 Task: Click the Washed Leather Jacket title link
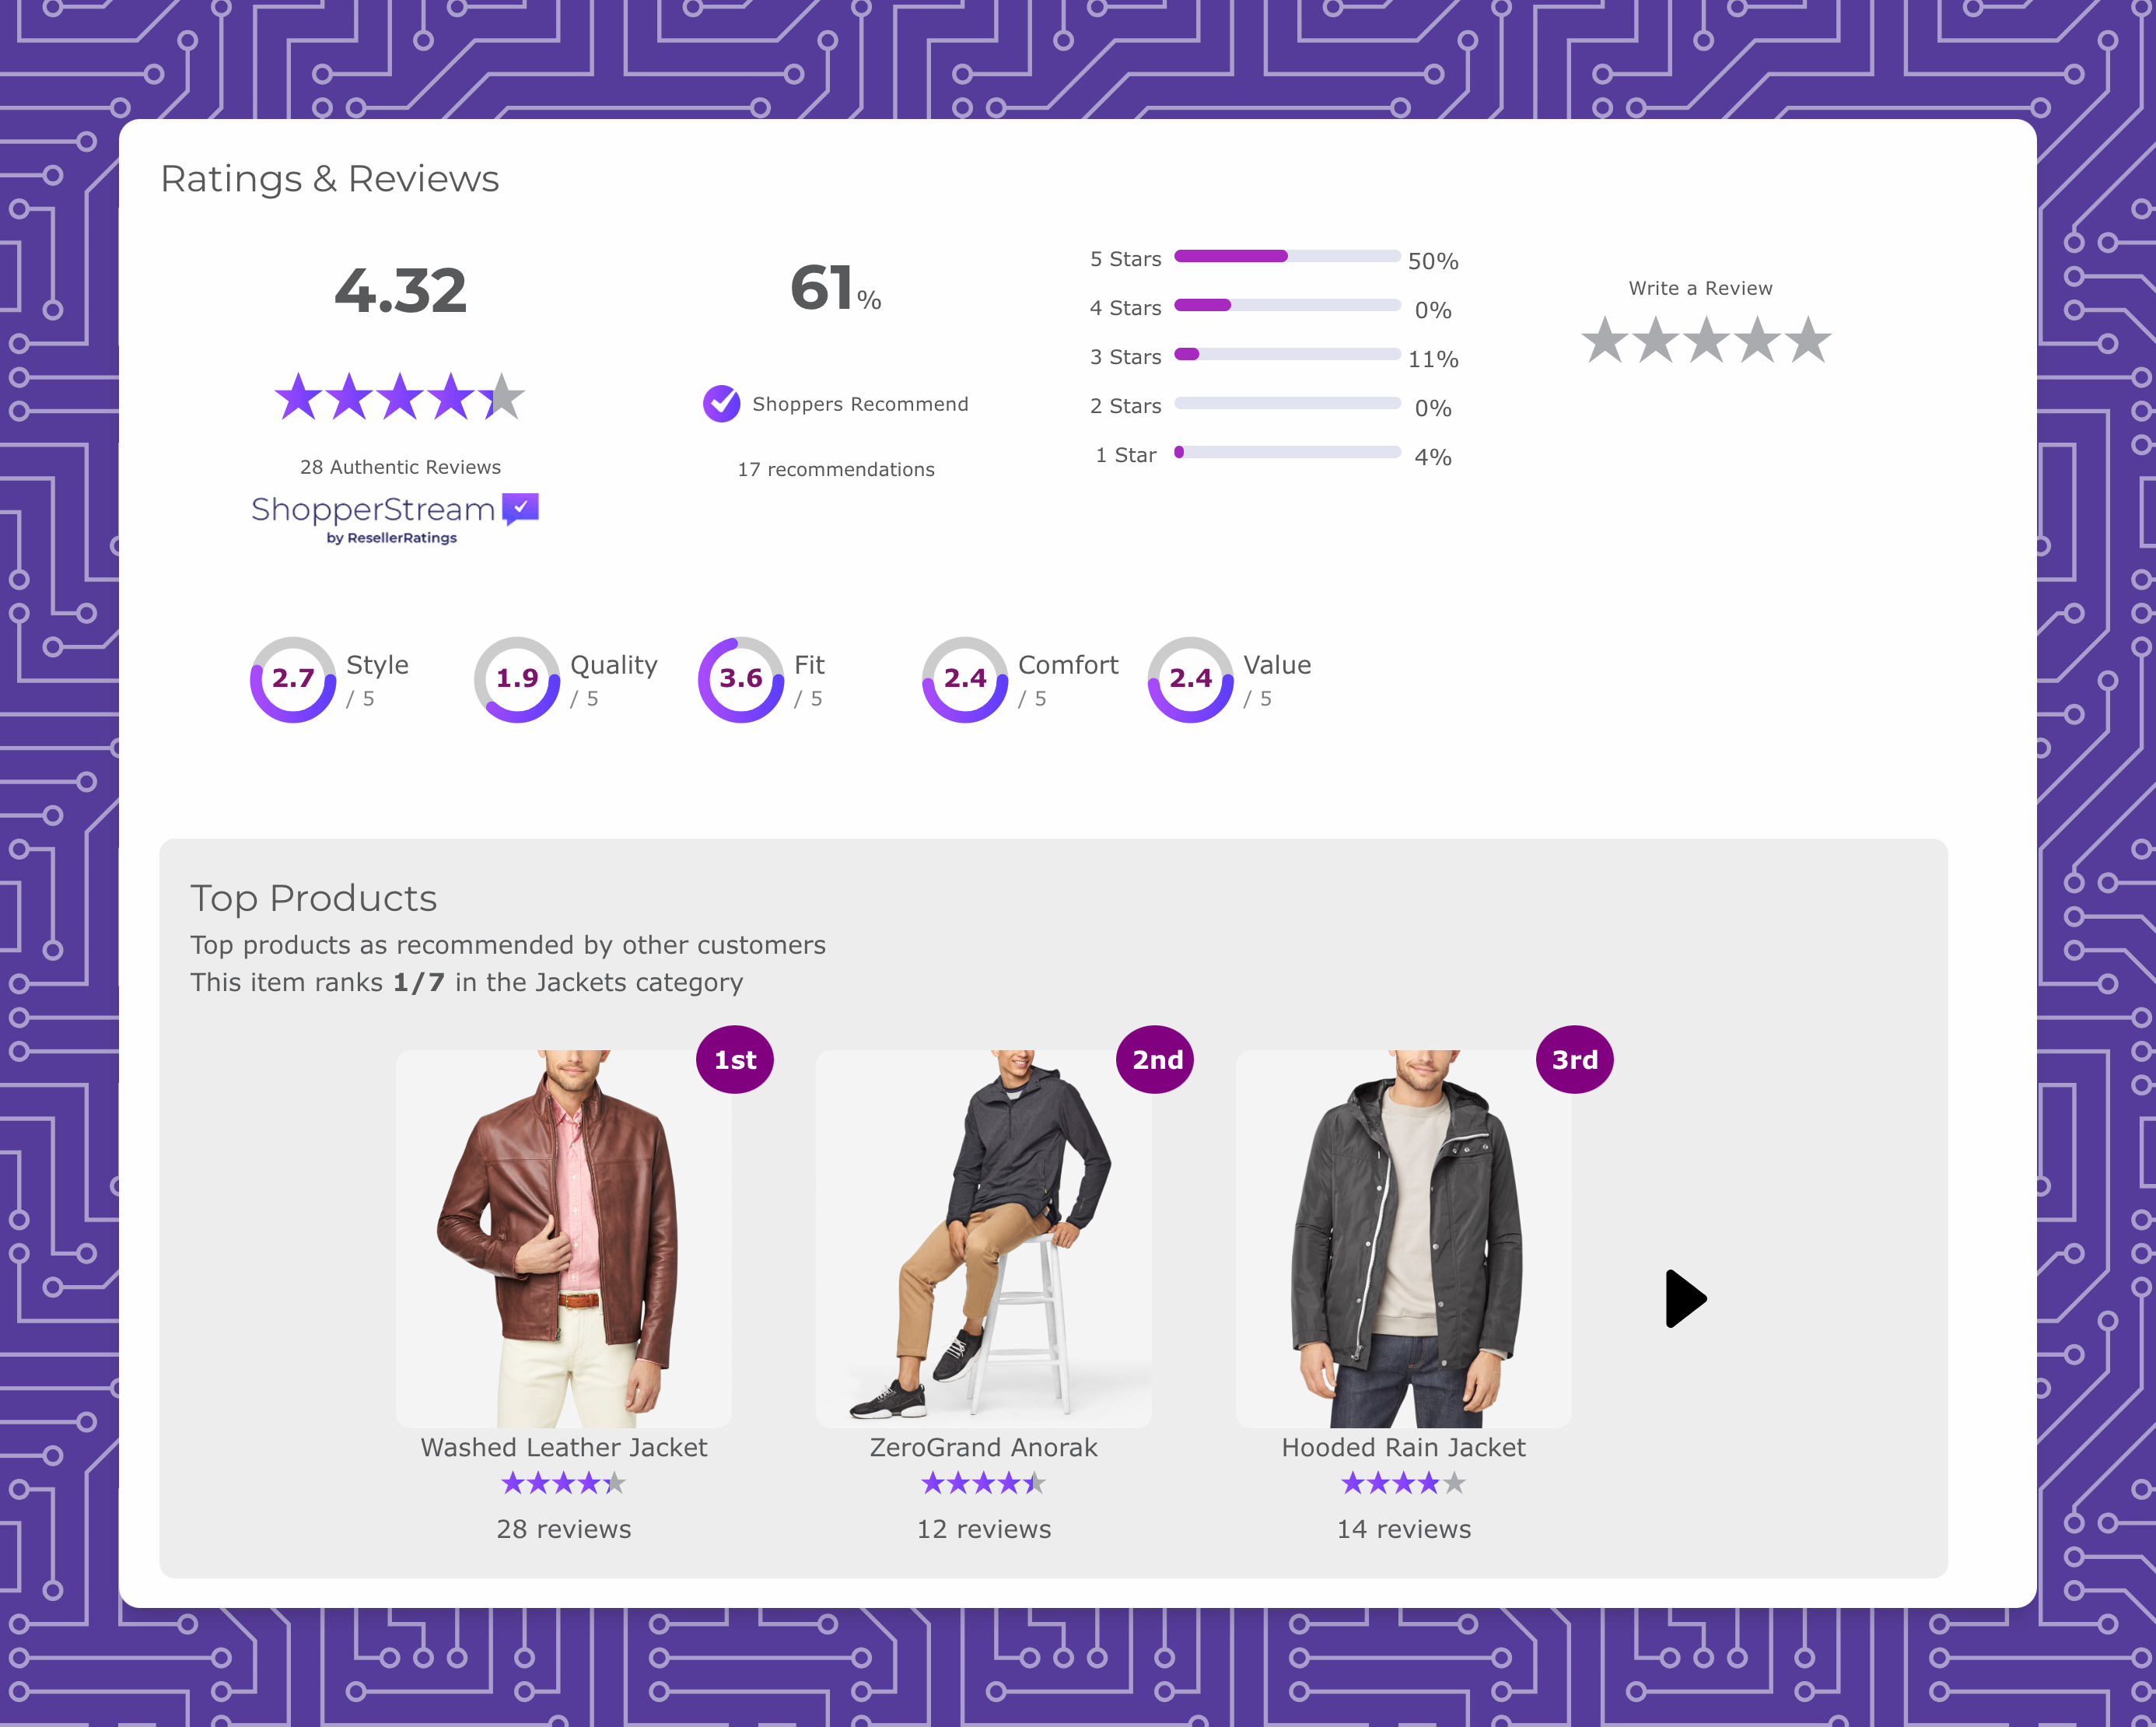click(564, 1447)
